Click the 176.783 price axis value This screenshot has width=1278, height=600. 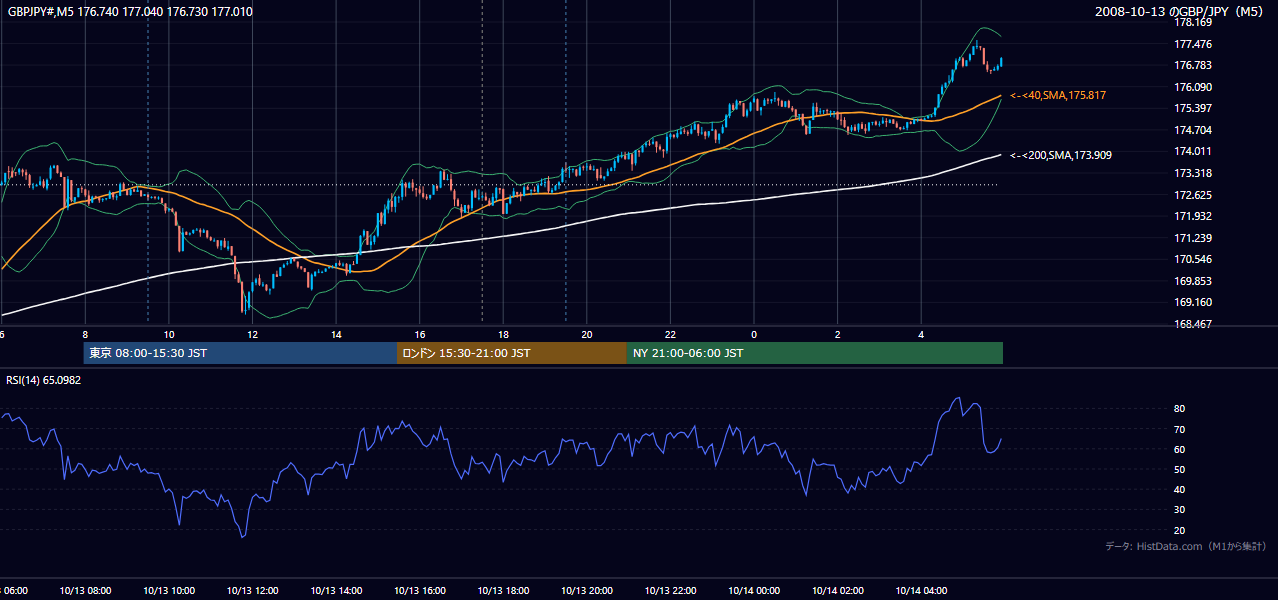tap(1193, 66)
